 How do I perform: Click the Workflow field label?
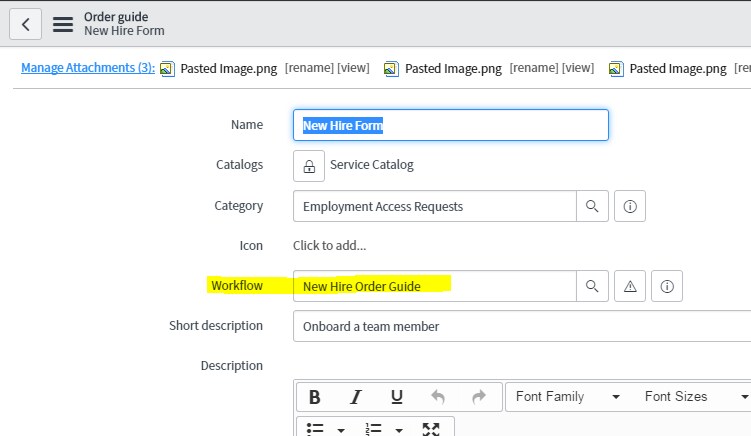point(237,286)
